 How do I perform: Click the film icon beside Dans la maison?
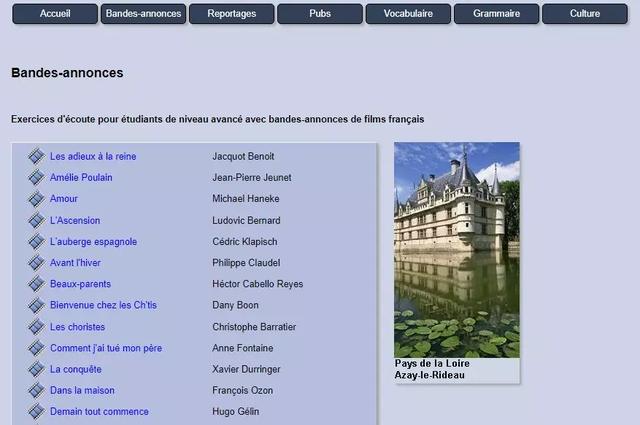coord(36,390)
